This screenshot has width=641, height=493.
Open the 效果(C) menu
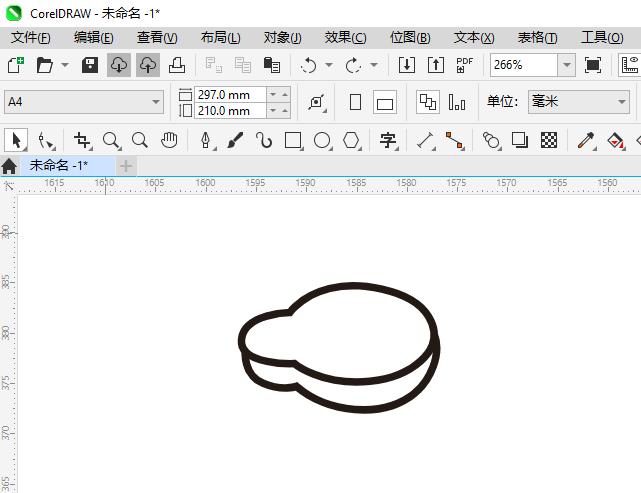[x=345, y=38]
